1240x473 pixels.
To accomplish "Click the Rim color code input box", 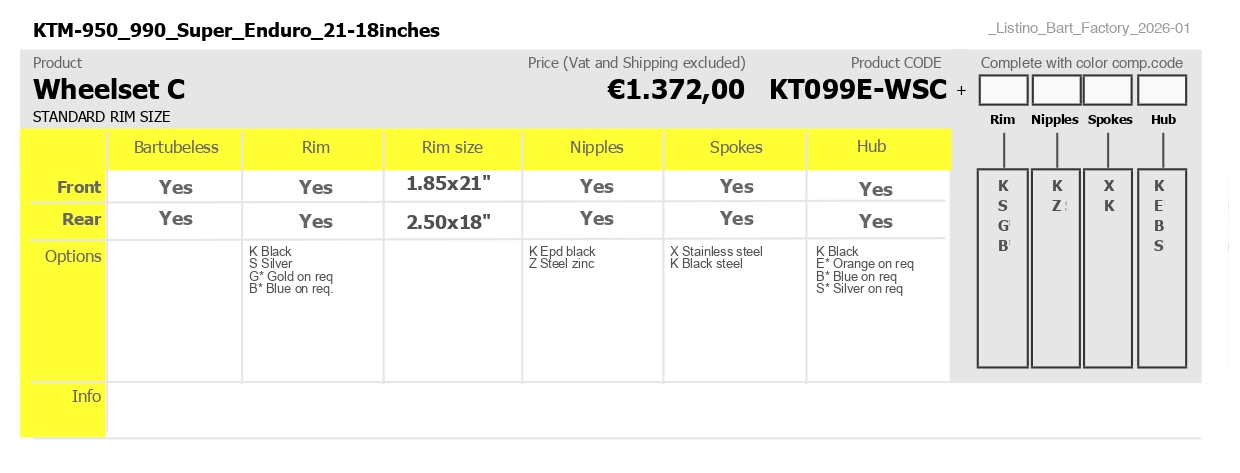I will pos(1003,90).
